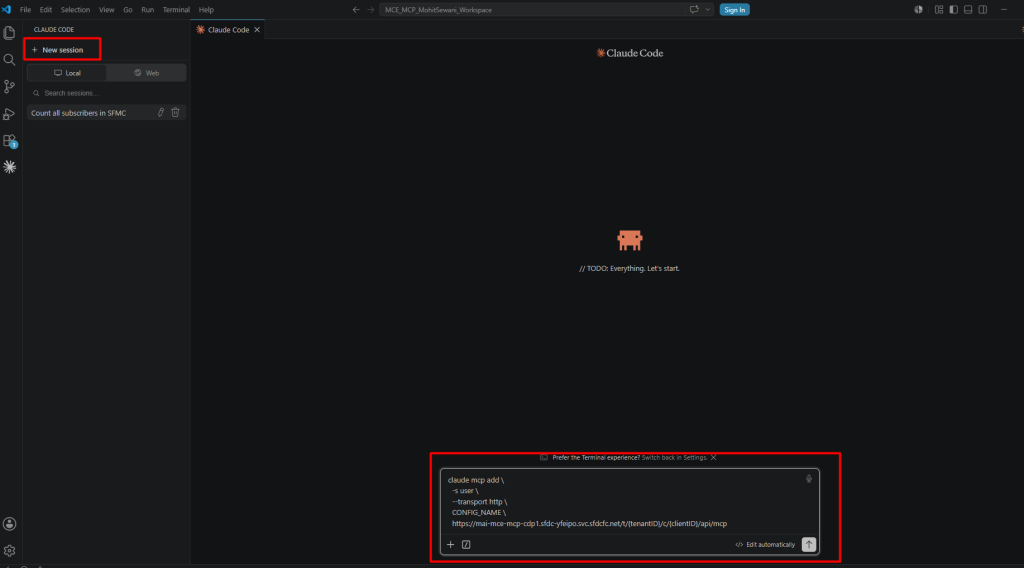Open the File menu
This screenshot has width=1024, height=568.
point(25,10)
